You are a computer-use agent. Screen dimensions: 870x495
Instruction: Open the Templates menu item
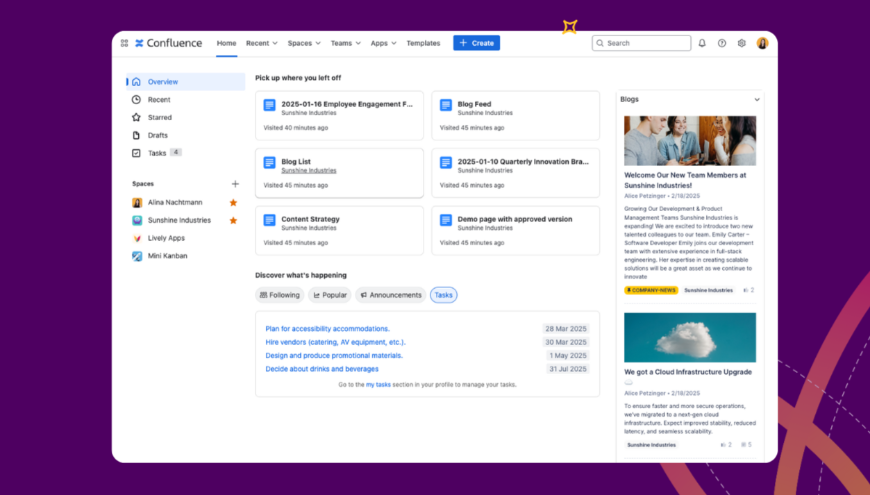pyautogui.click(x=423, y=43)
